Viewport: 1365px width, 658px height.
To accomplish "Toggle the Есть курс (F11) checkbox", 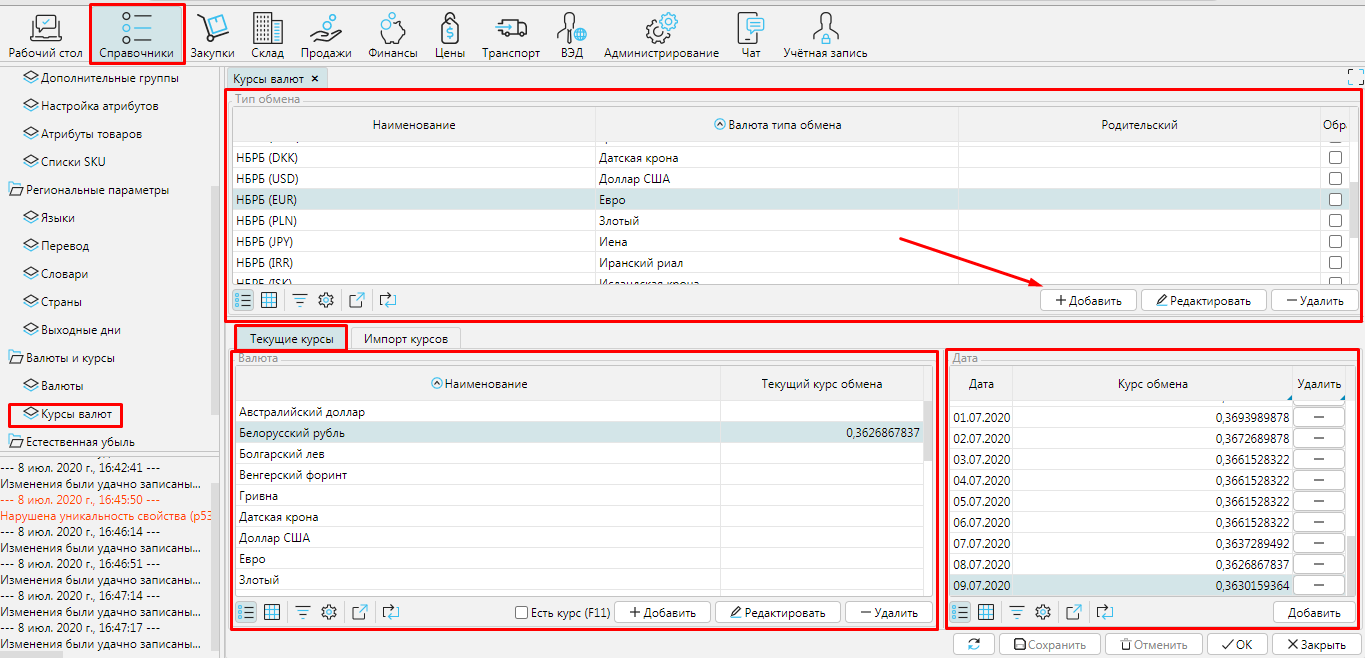I will (521, 612).
